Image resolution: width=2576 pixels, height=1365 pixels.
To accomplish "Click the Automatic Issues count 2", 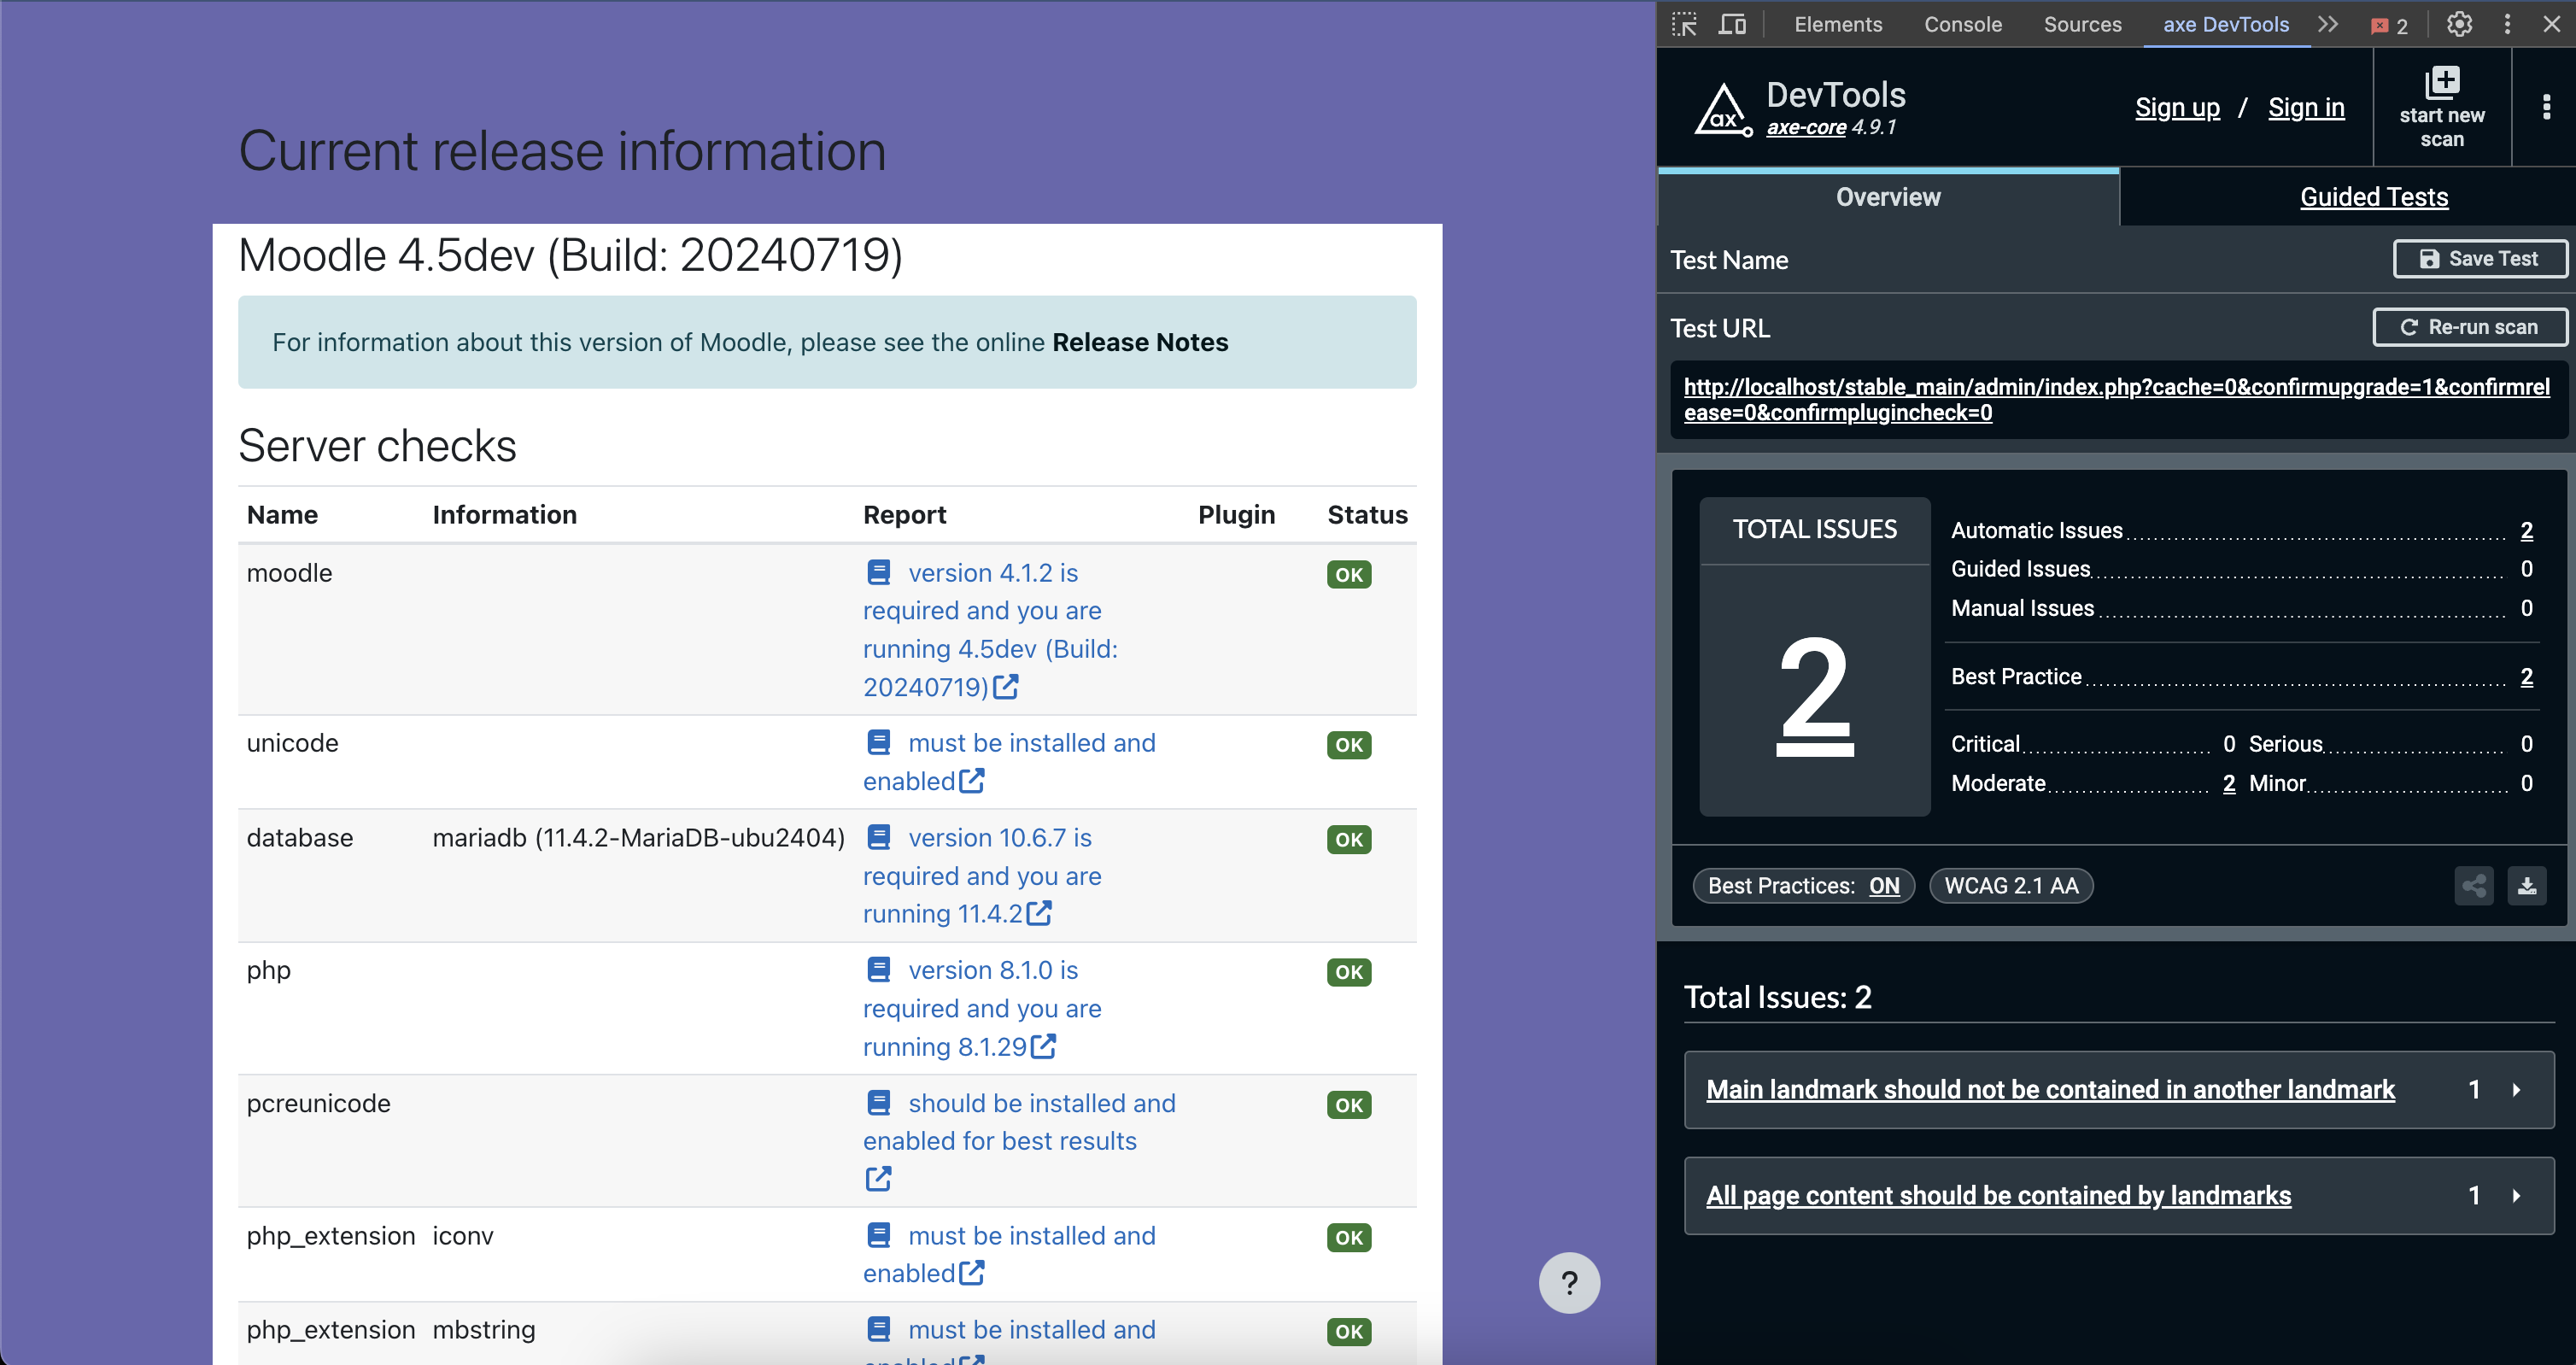I will tap(2526, 531).
